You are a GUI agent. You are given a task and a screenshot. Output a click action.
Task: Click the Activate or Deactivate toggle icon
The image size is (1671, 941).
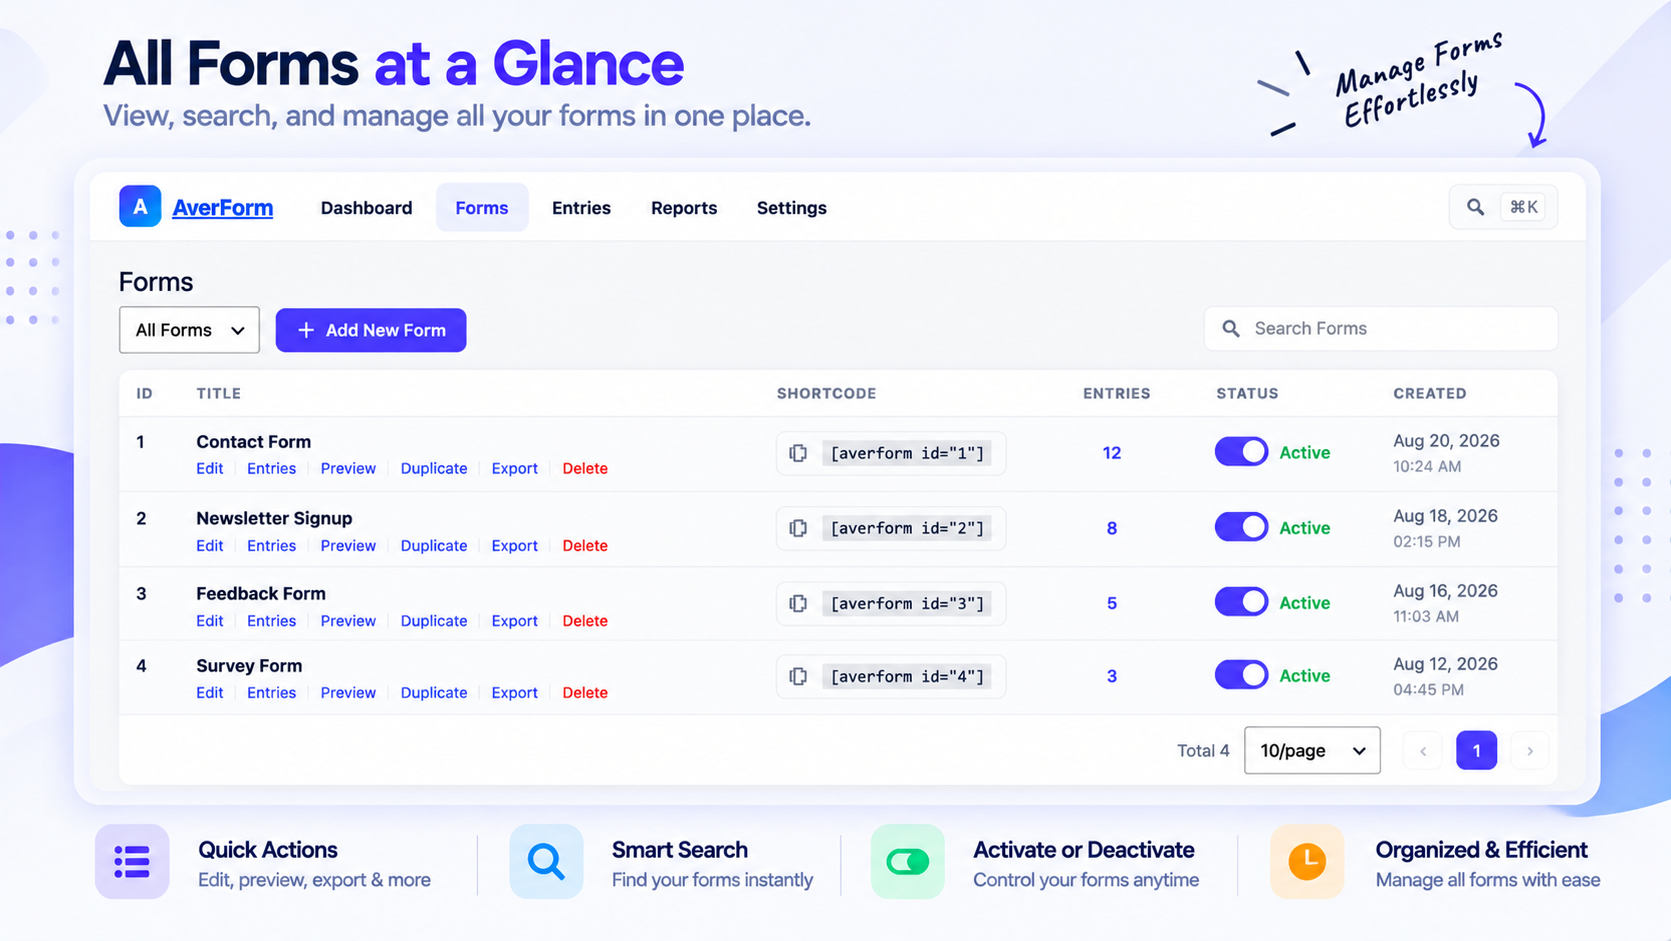click(907, 861)
